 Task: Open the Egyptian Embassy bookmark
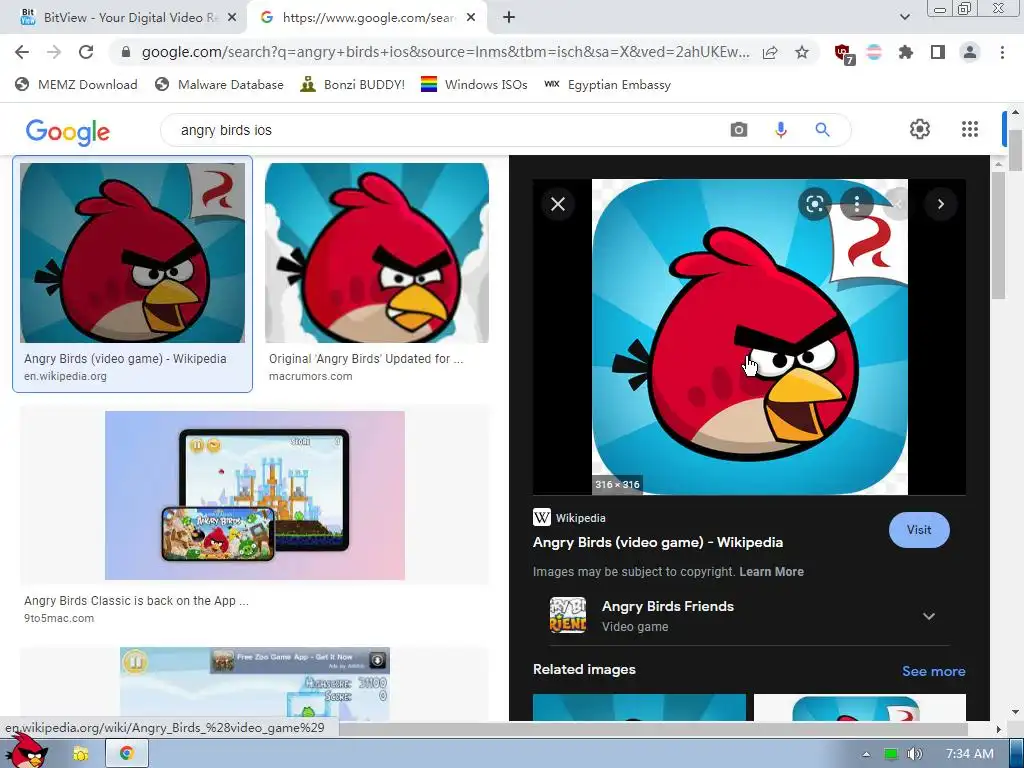607,84
